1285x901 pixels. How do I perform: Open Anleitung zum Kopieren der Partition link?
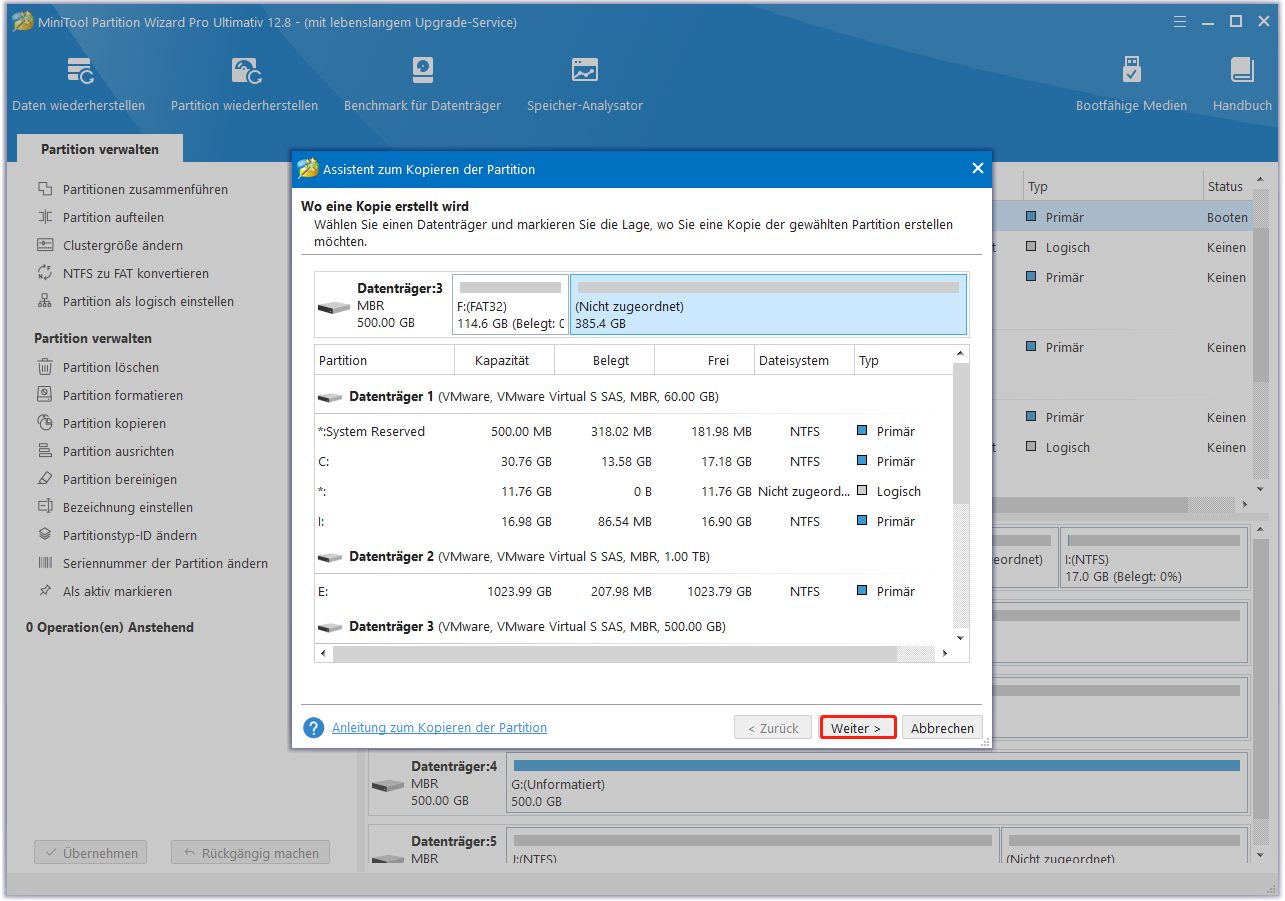(439, 728)
